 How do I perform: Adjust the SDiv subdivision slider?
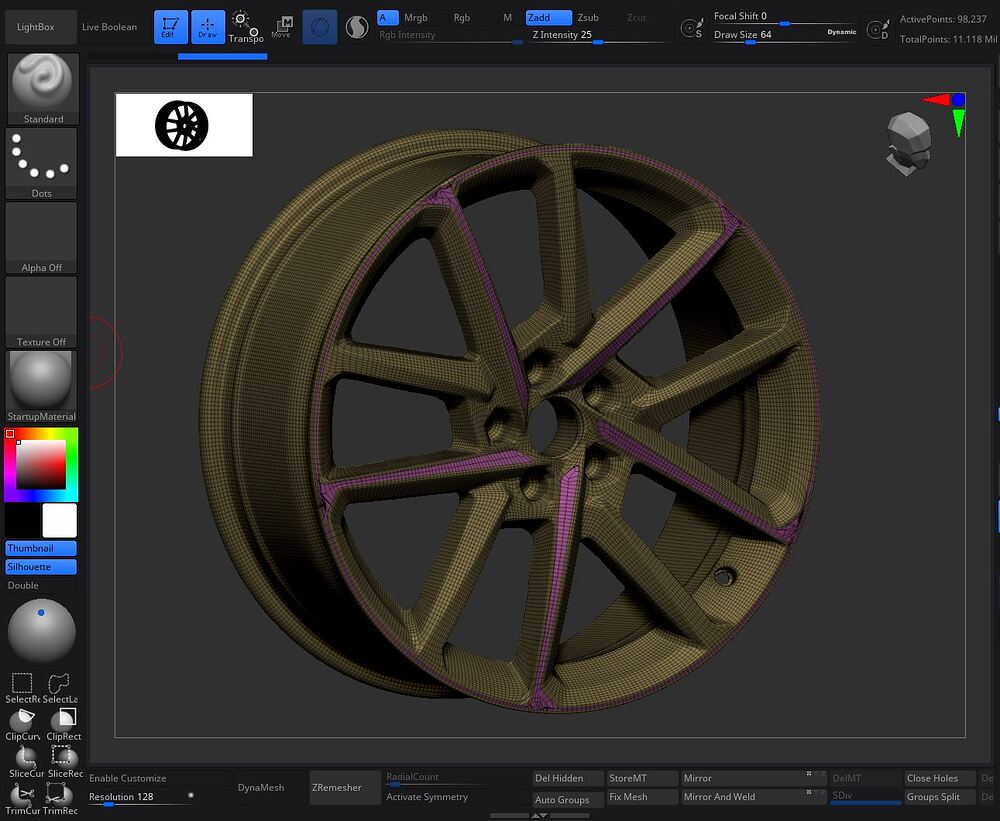[865, 797]
